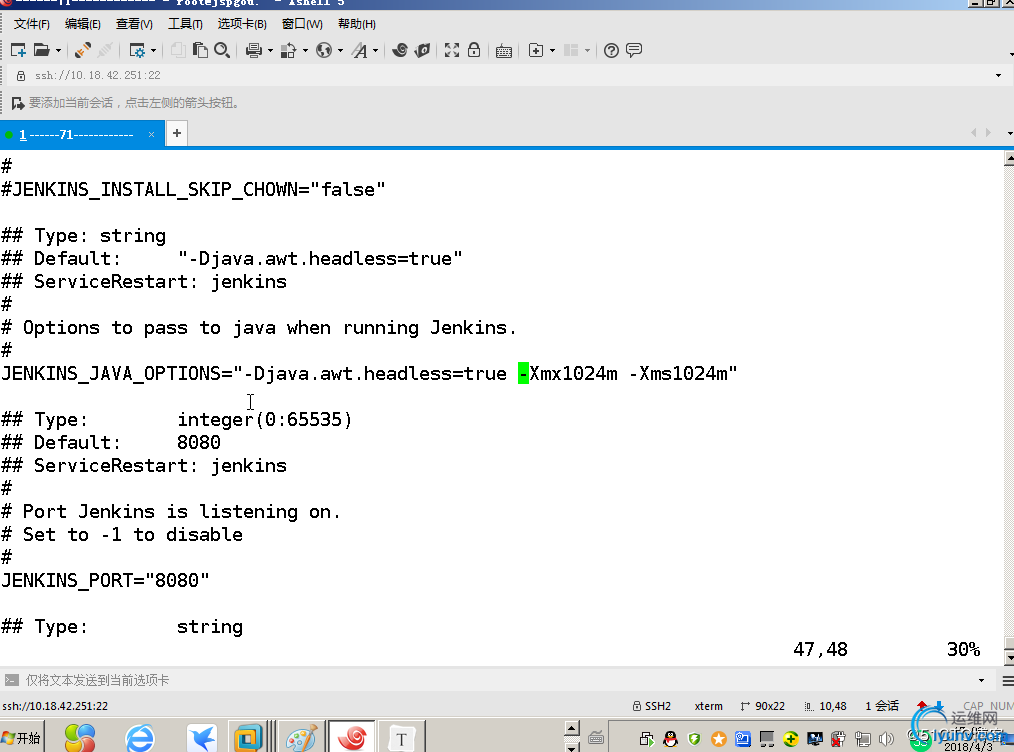
Task: Click the xterm status bar entry
Action: 708,706
